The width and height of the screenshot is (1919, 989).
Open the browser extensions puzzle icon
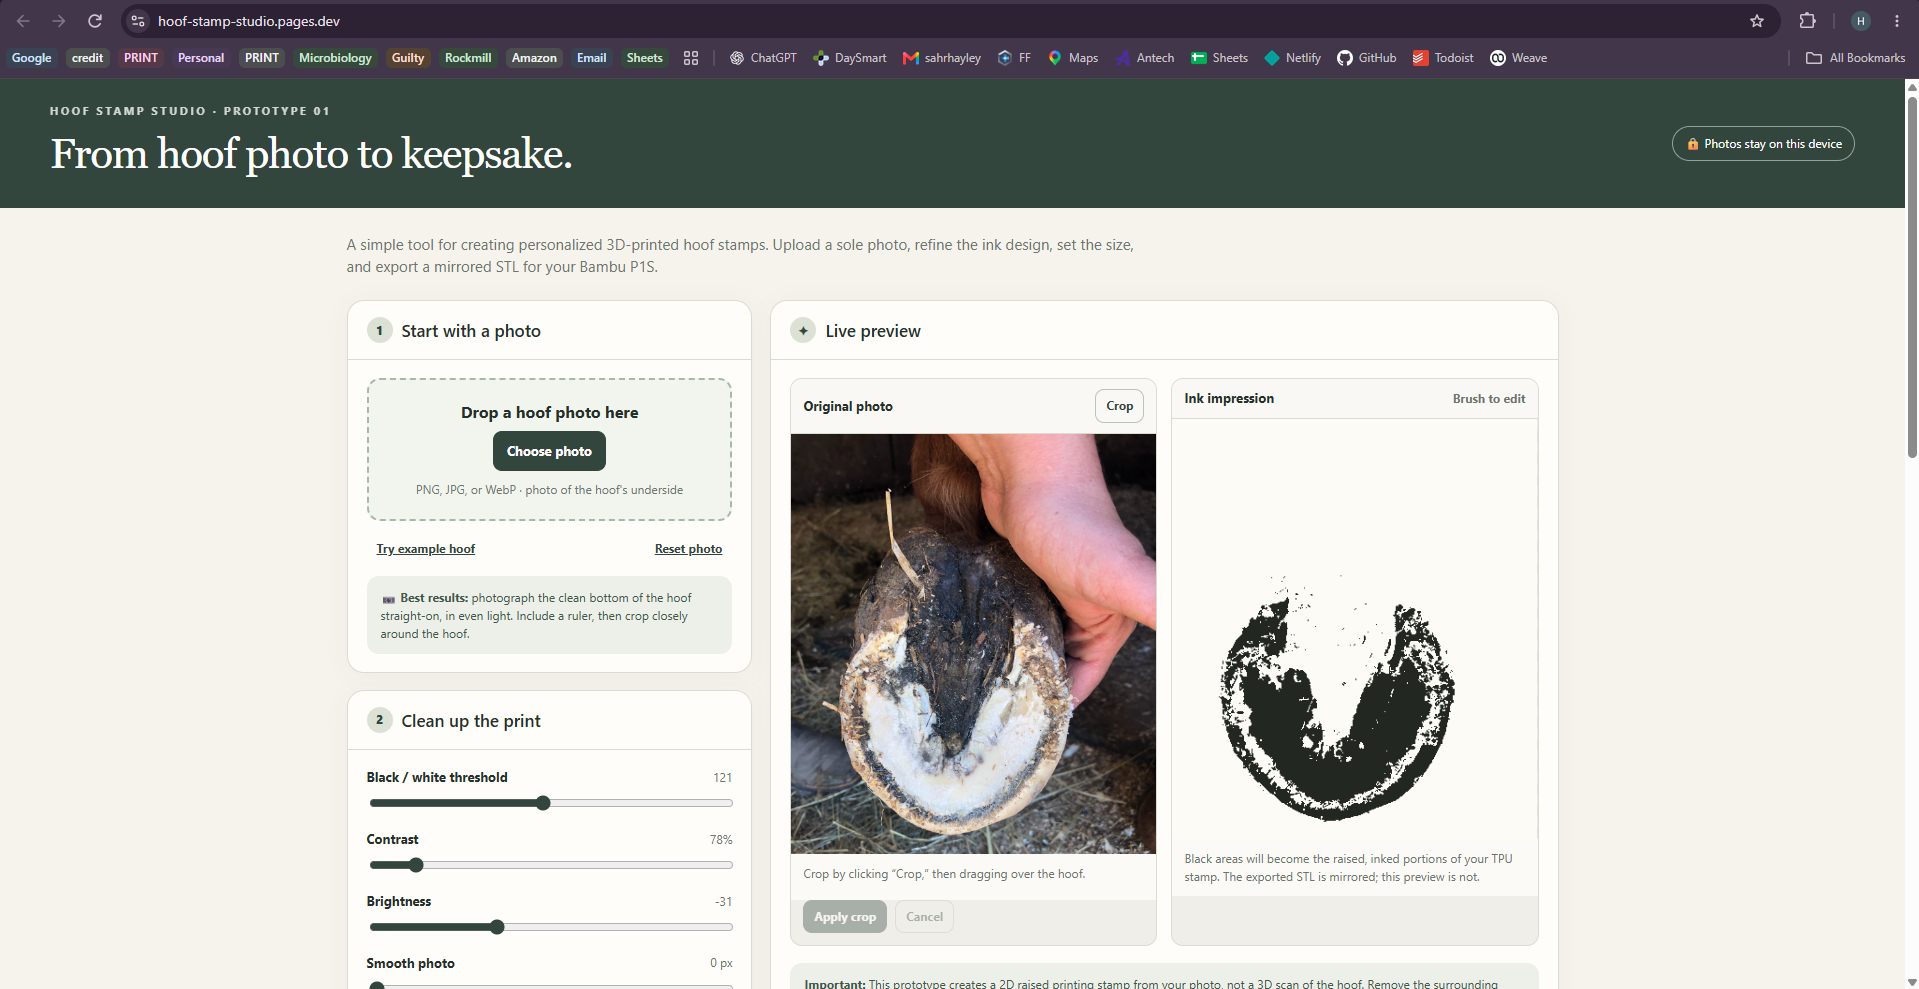tap(1807, 21)
